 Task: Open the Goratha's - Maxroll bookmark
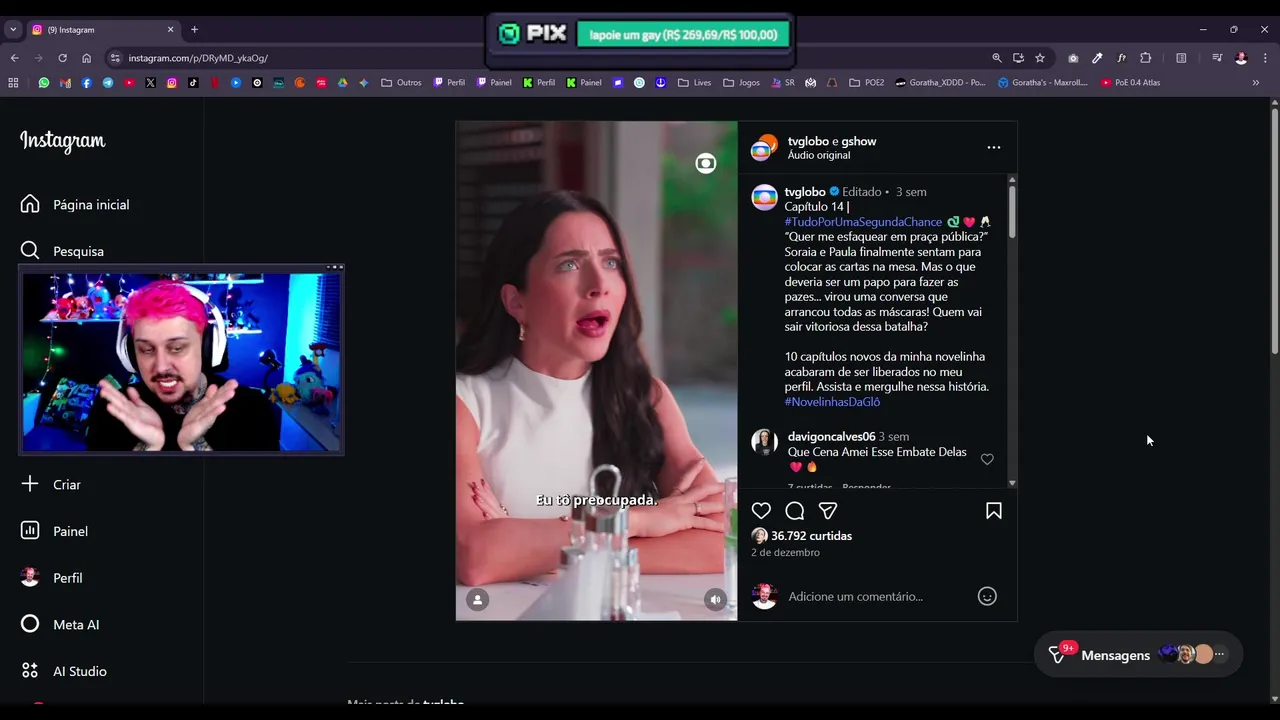click(x=1043, y=83)
